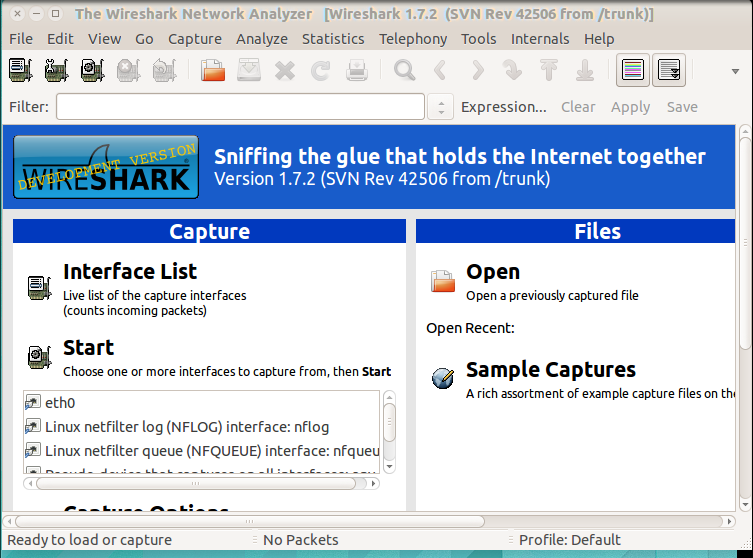This screenshot has width=753, height=558.
Task: Click the welcome page vertical scroll down arrow
Action: pos(745,504)
